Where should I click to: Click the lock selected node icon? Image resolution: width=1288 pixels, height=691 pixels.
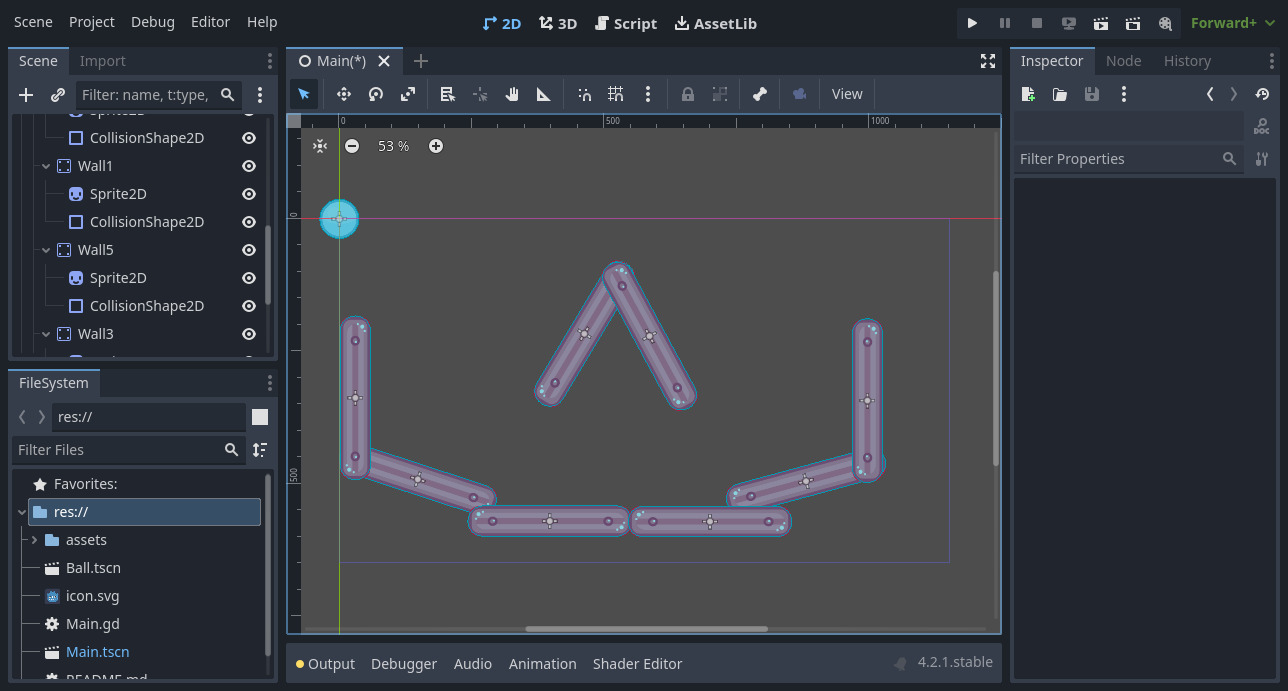(688, 94)
